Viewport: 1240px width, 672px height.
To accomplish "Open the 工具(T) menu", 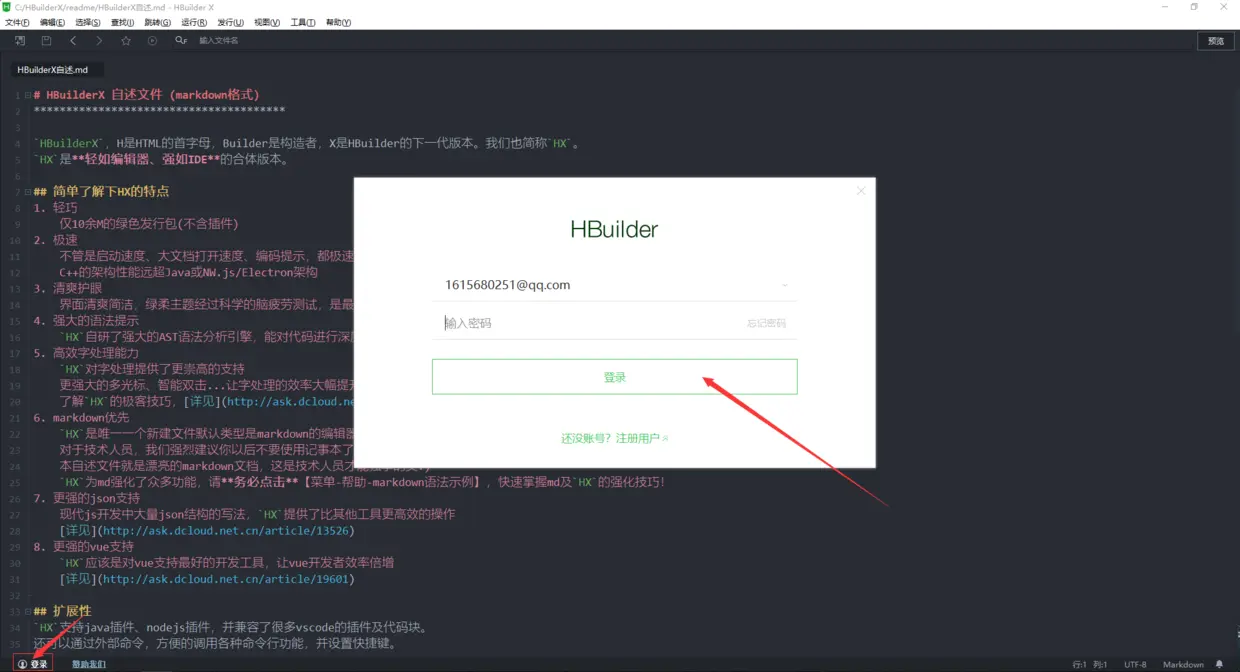I will (x=303, y=22).
